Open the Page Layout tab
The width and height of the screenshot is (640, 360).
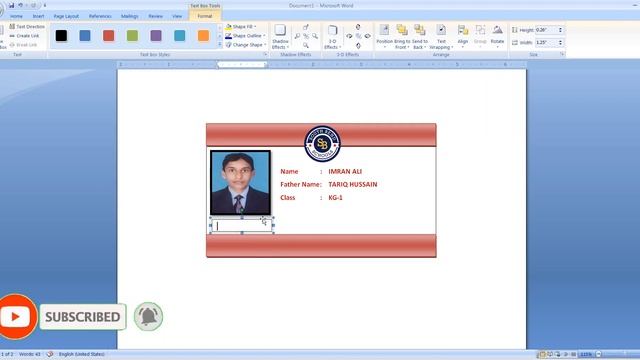point(66,16)
